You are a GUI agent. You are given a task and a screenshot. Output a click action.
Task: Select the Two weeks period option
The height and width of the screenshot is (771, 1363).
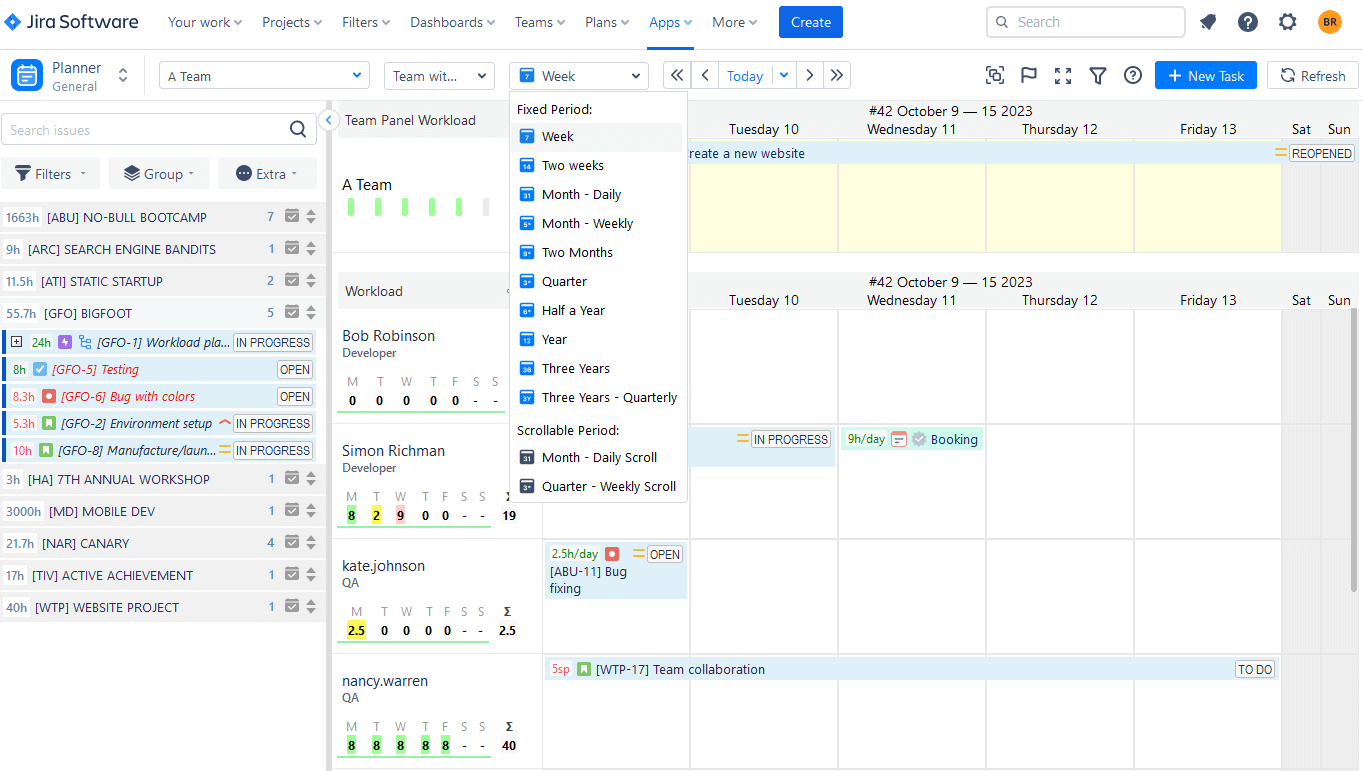click(x=598, y=166)
